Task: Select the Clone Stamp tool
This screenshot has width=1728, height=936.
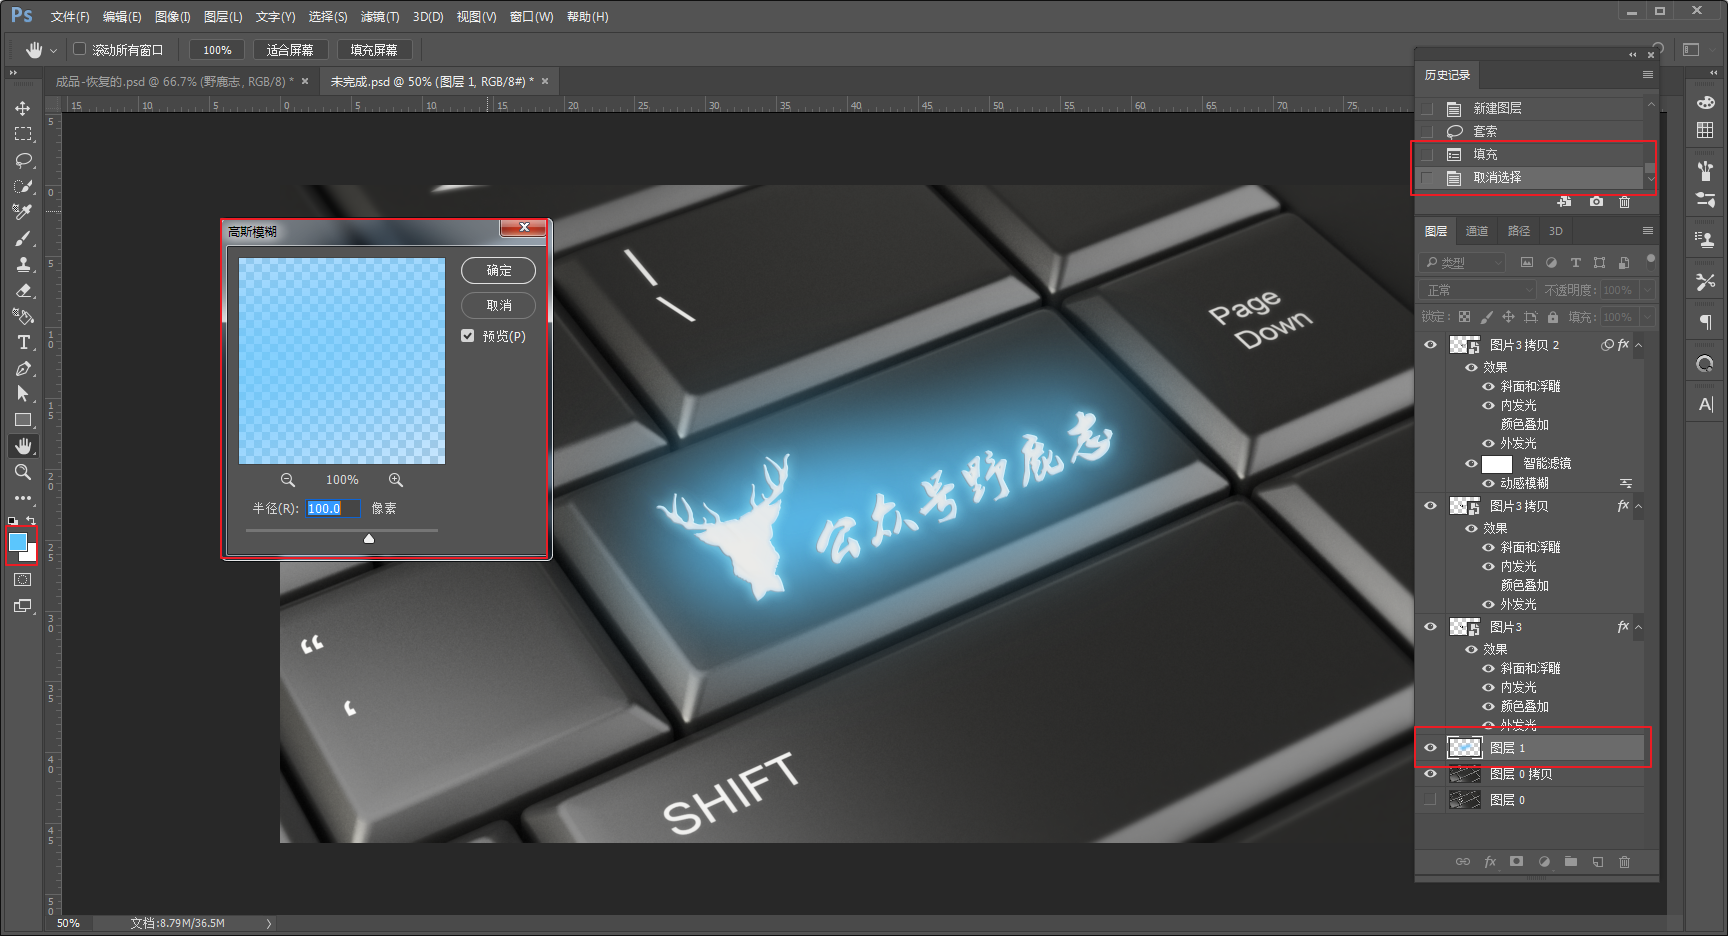Action: pyautogui.click(x=23, y=264)
